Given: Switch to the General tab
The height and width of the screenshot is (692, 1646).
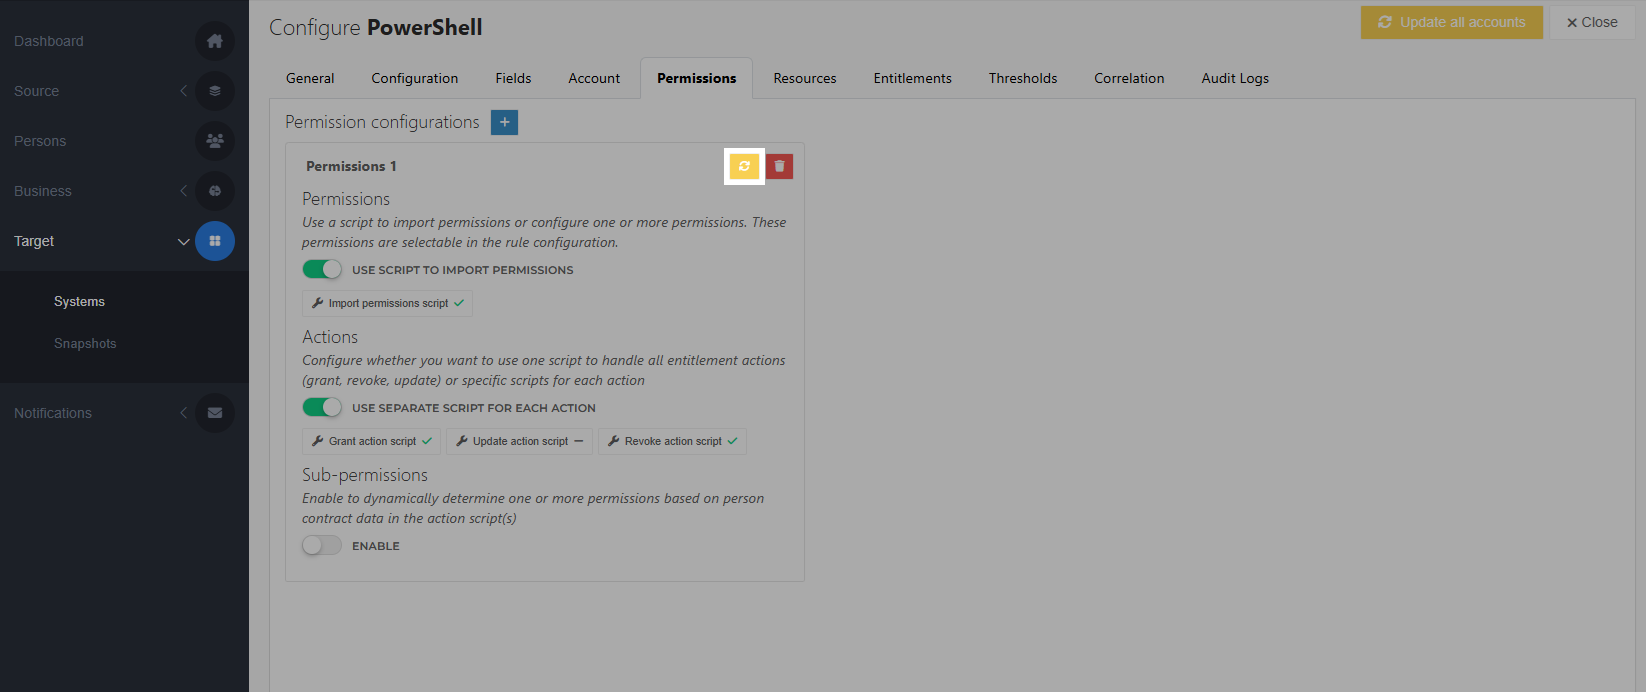Looking at the screenshot, I should coord(310,78).
